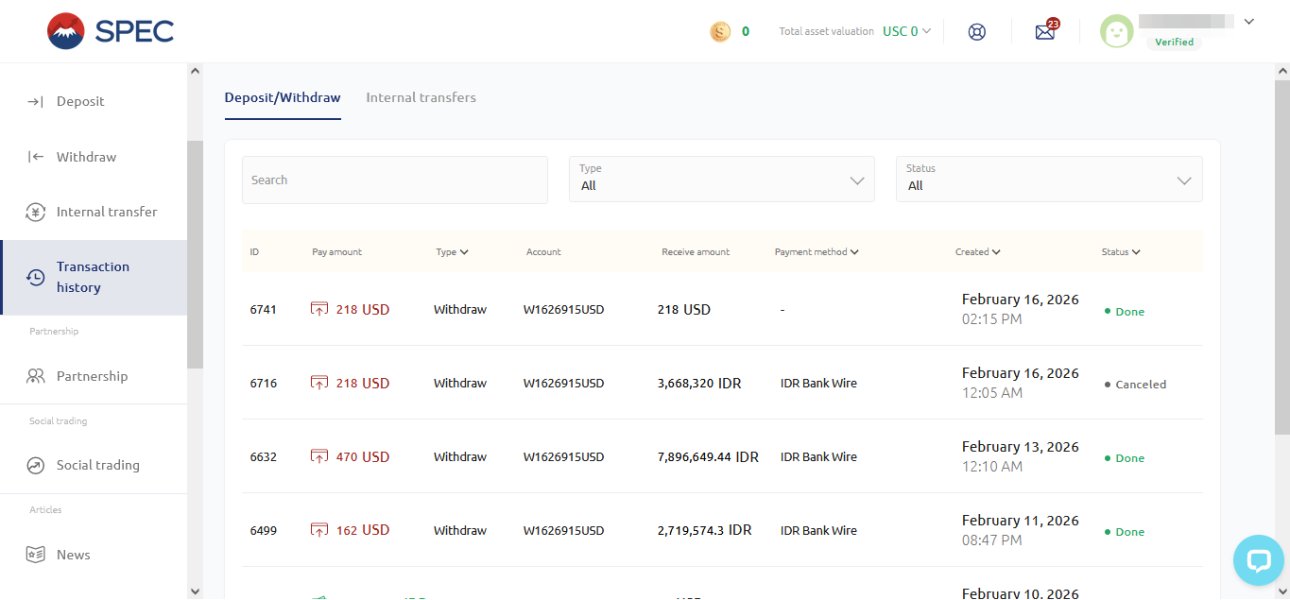Expand the Status filter dropdown

(1048, 180)
